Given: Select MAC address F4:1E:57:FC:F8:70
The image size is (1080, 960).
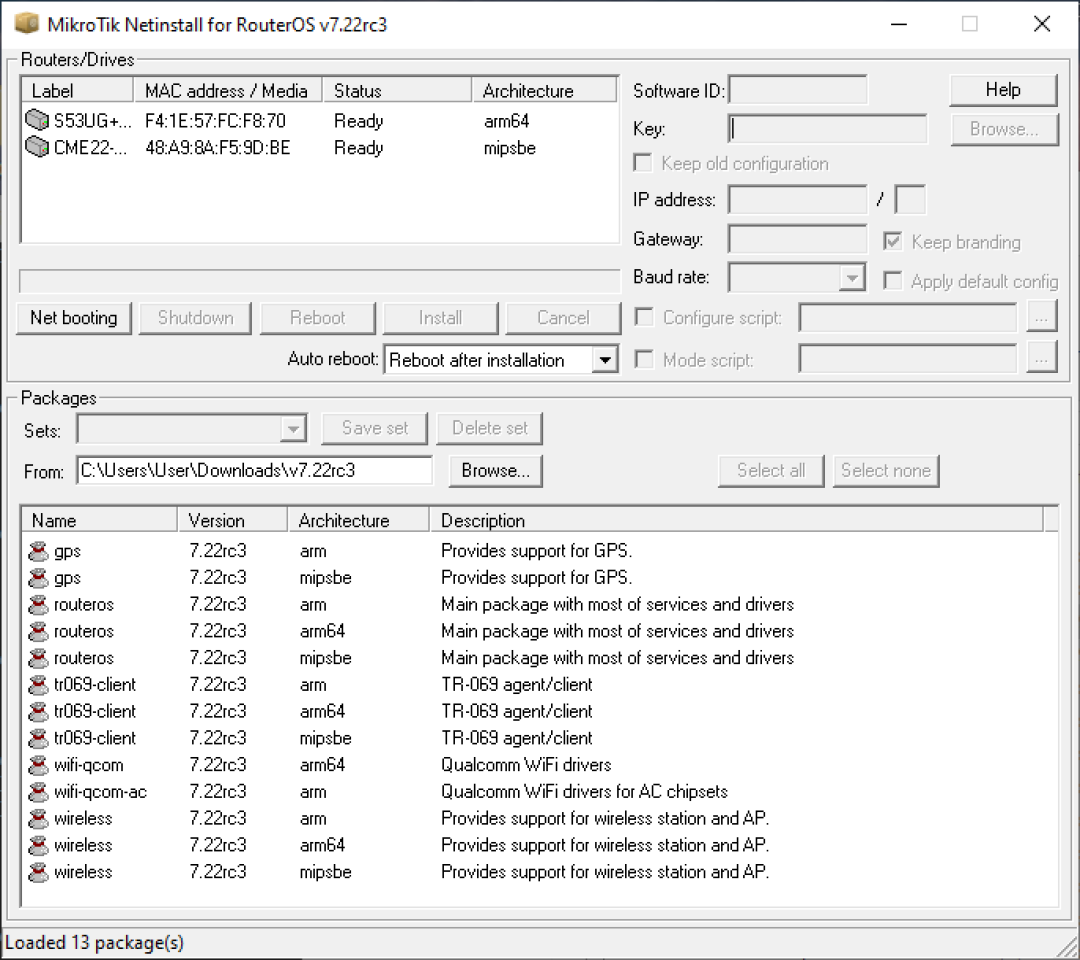Looking at the screenshot, I should (x=215, y=121).
